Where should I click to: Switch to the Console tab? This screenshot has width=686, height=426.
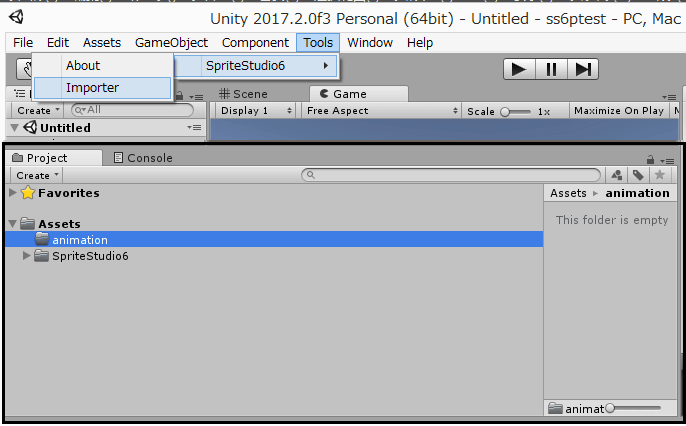[143, 157]
